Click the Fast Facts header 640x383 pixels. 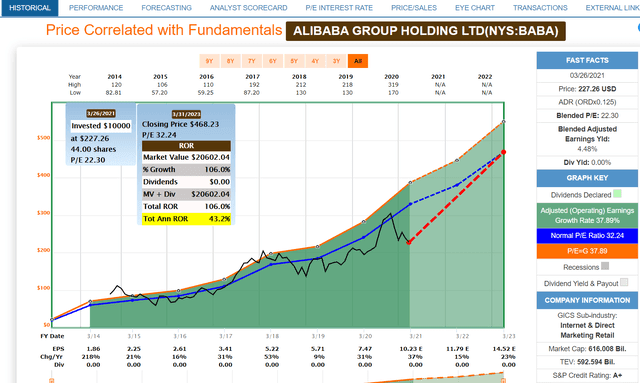[587, 60]
